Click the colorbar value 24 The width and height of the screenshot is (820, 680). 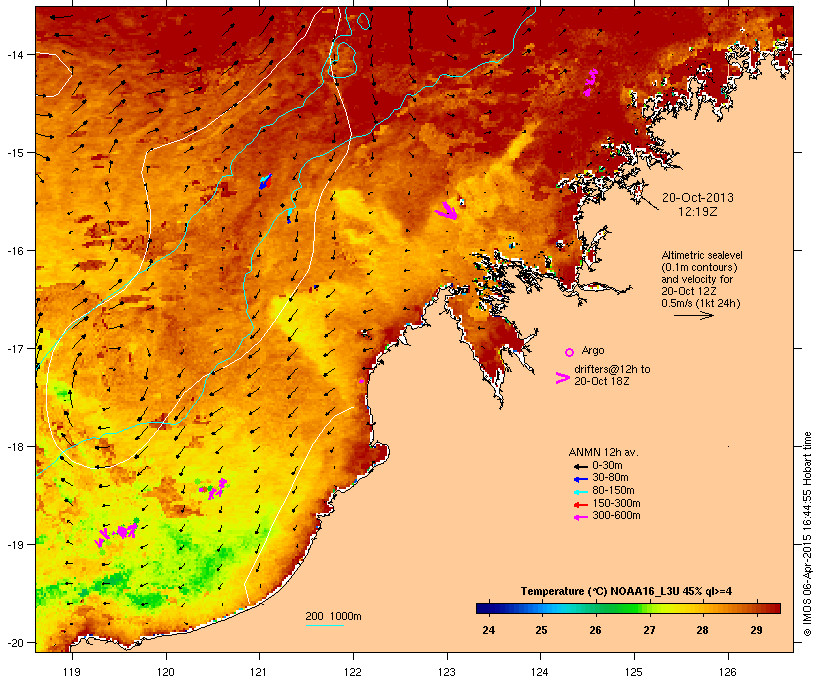pos(488,630)
